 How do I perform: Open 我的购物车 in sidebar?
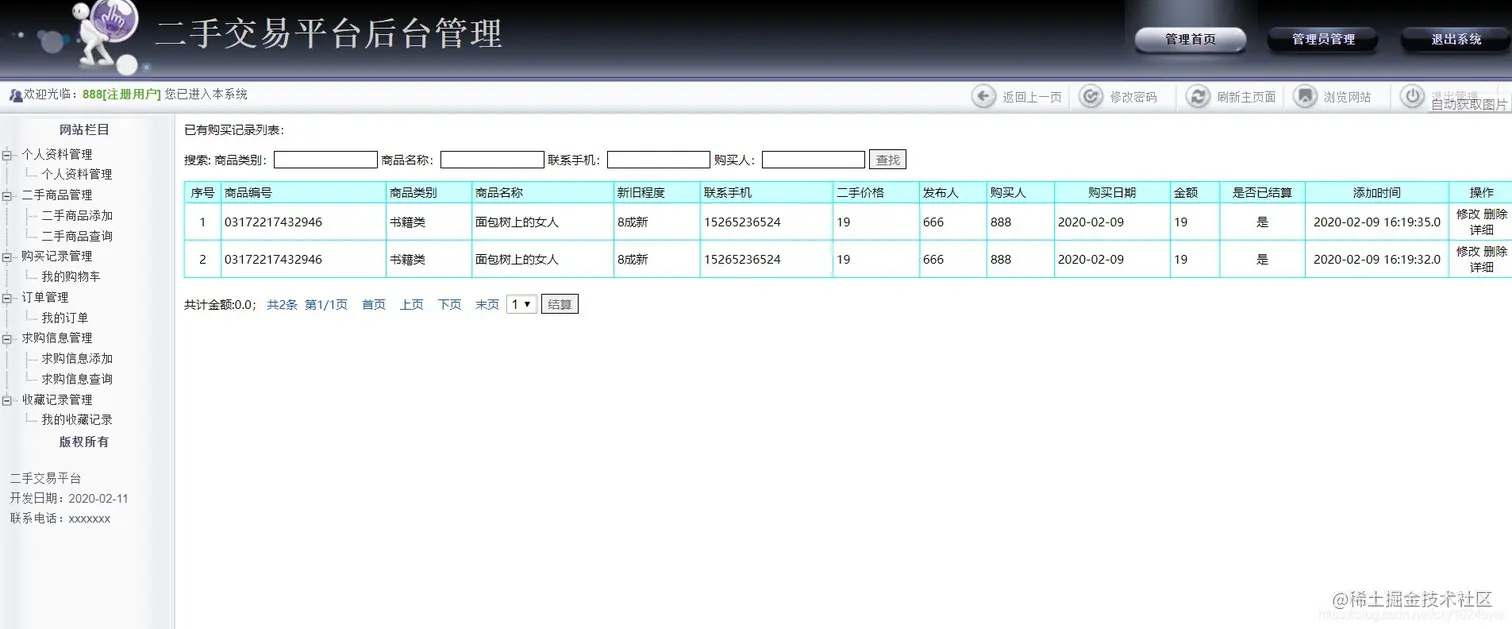click(x=71, y=277)
